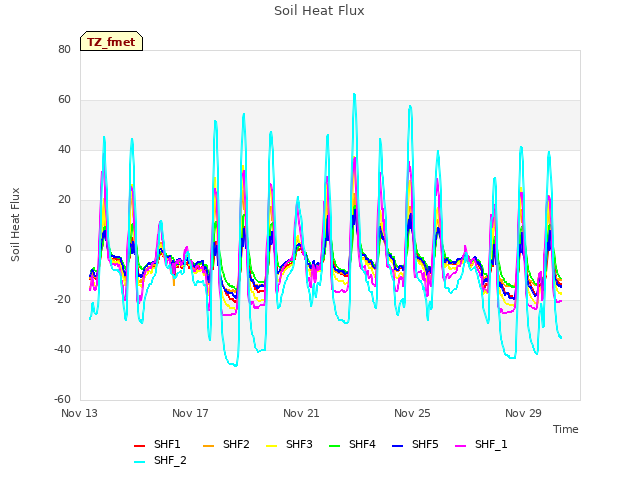The image size is (640, 480).
Task: Click the Nov 21 x-axis label
Action: pos(301,413)
